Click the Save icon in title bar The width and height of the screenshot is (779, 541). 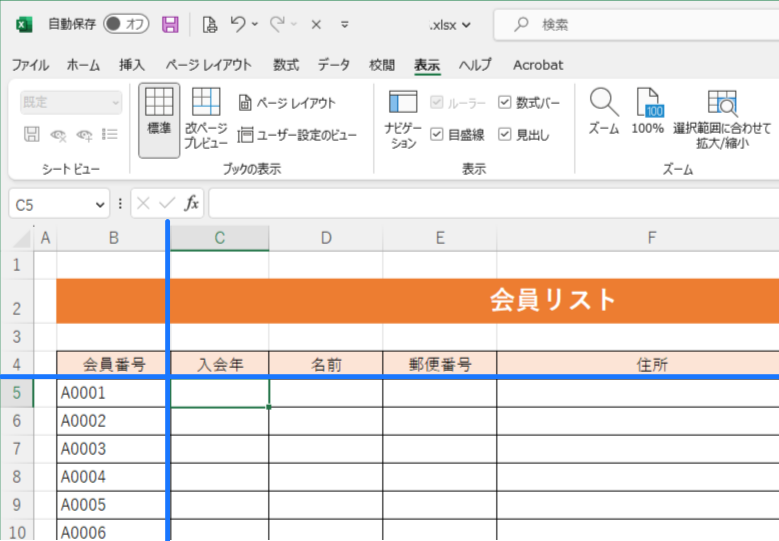(170, 24)
